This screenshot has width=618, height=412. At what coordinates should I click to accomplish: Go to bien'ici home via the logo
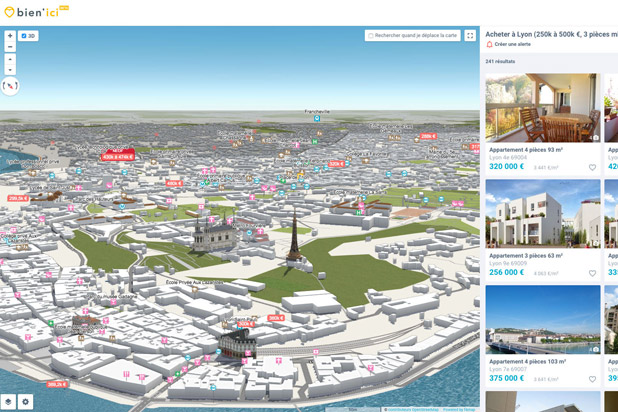pyautogui.click(x=36, y=12)
